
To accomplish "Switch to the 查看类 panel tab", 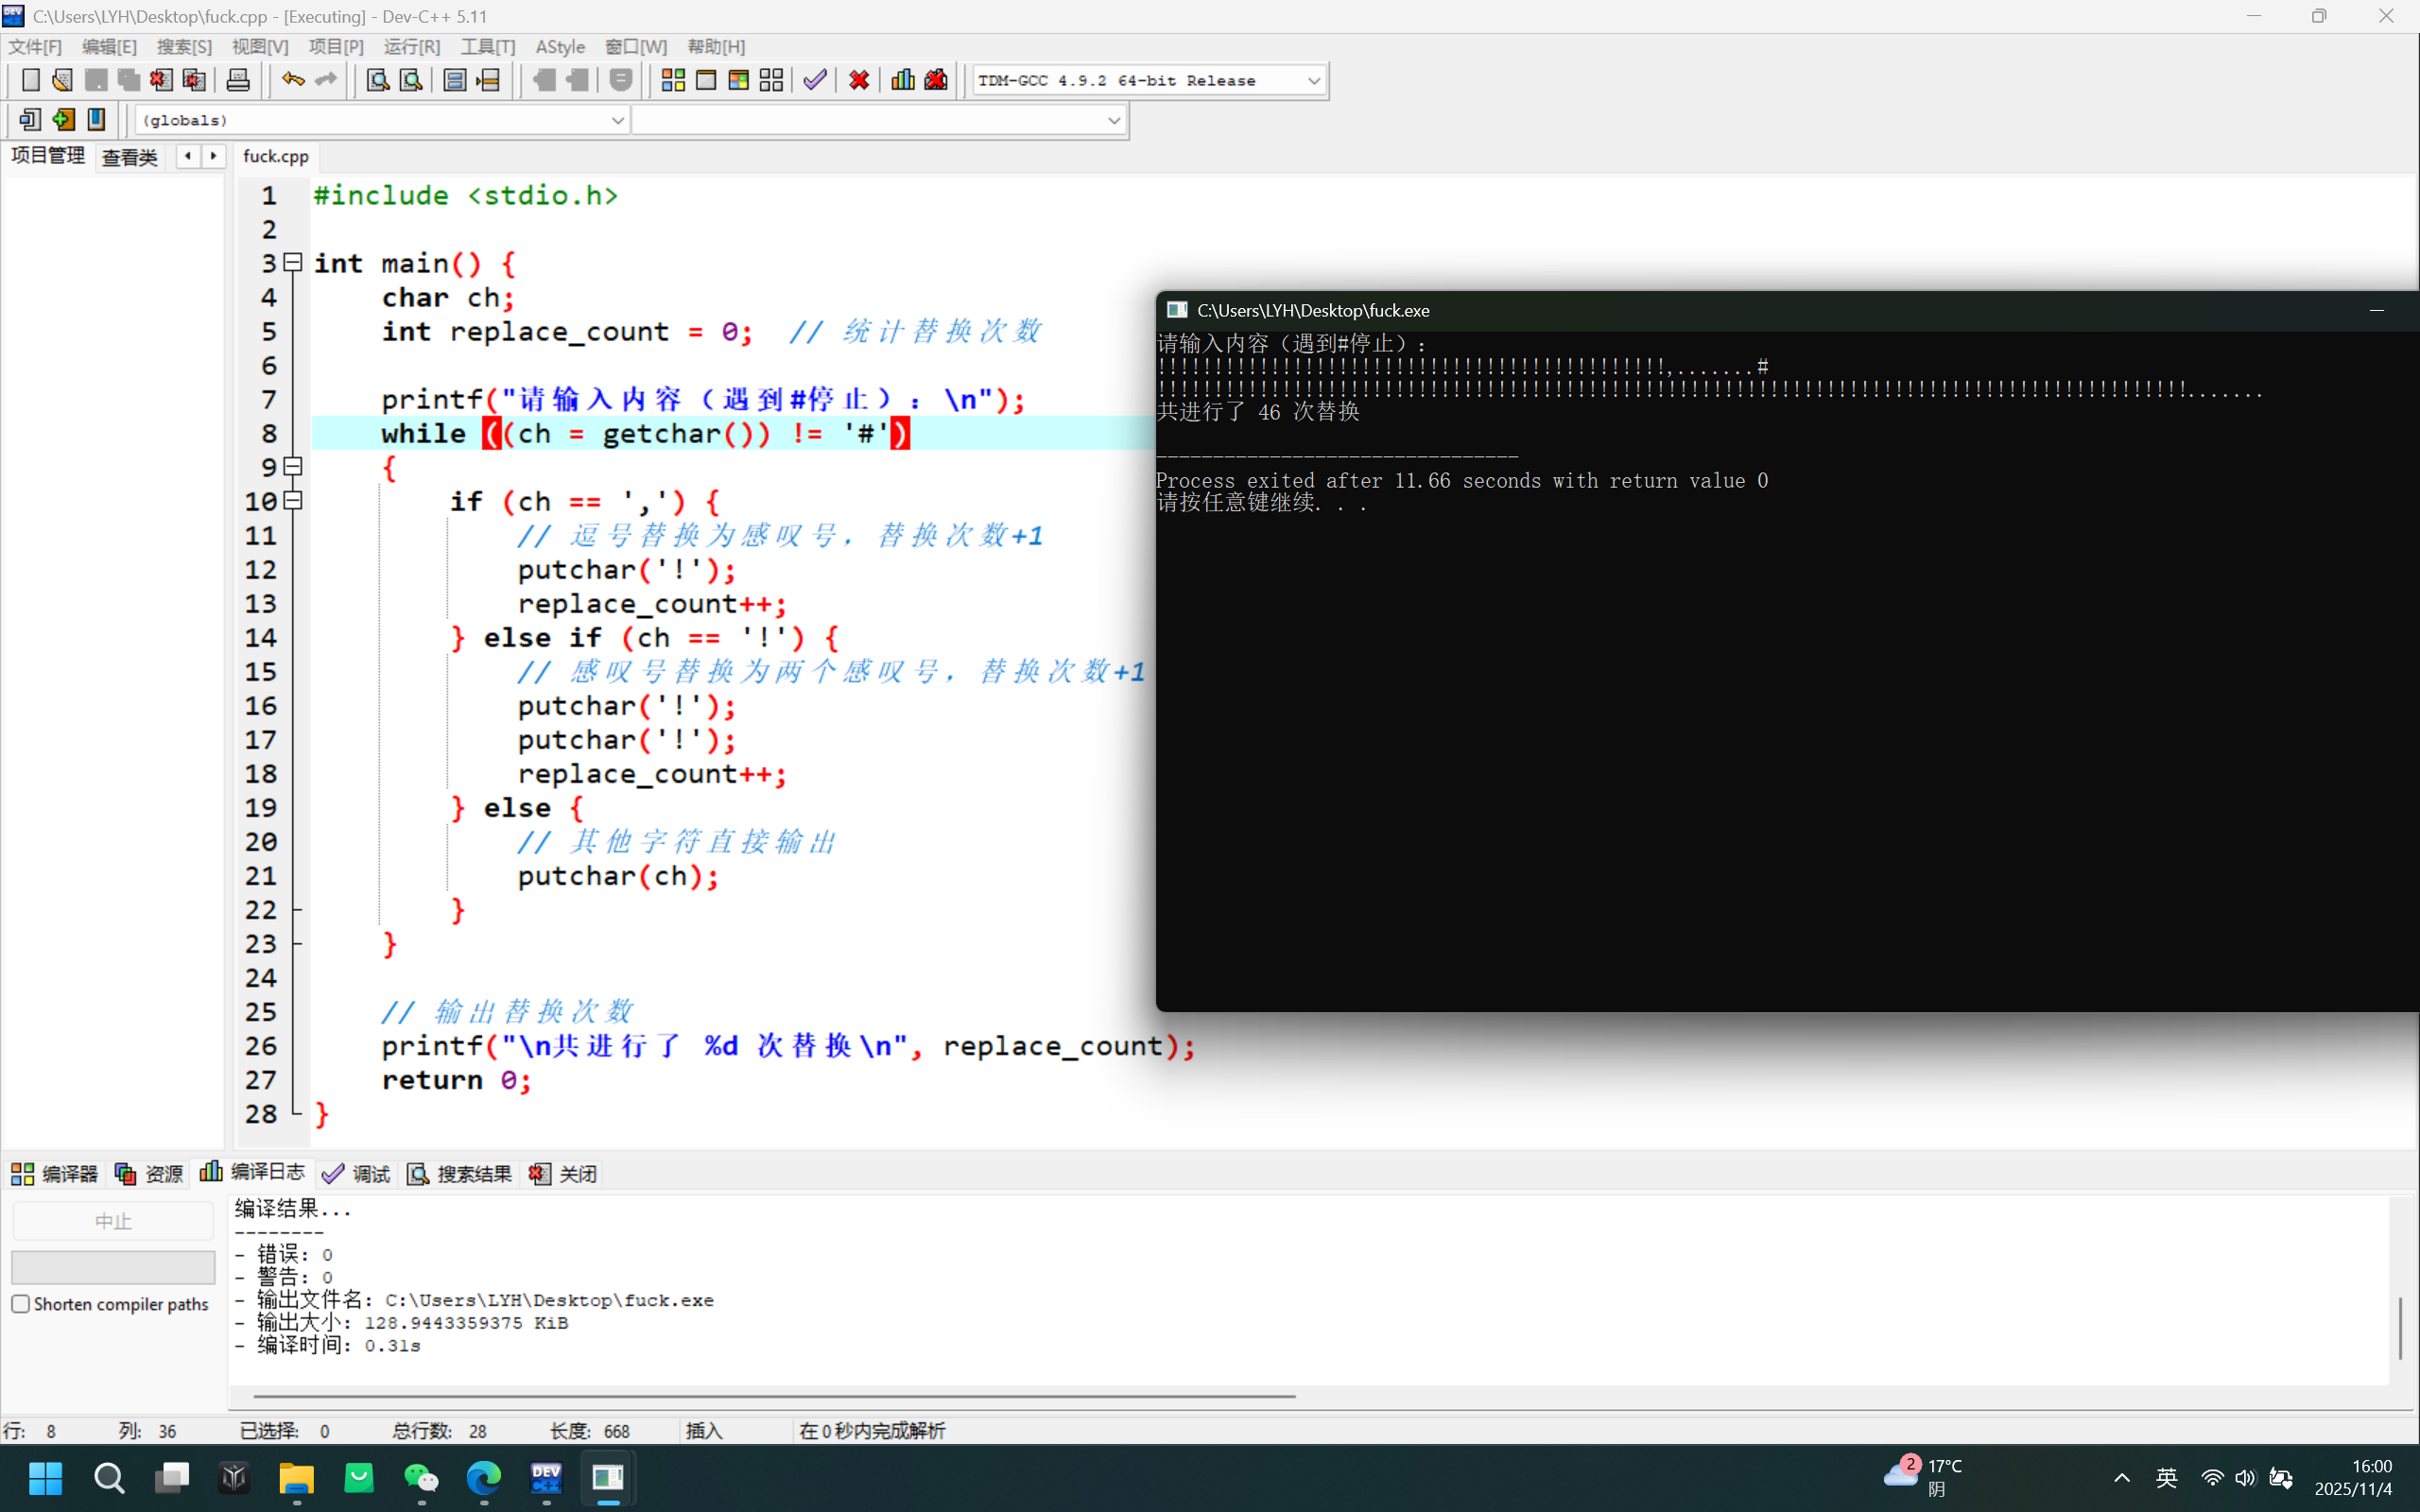I will tap(130, 157).
